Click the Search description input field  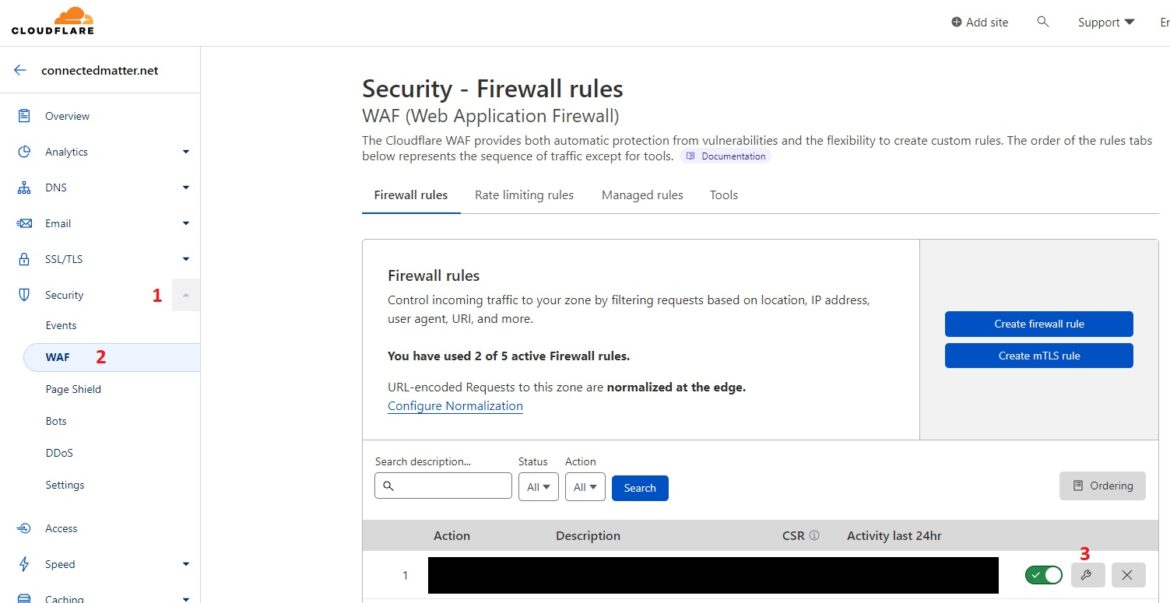pyautogui.click(x=443, y=485)
